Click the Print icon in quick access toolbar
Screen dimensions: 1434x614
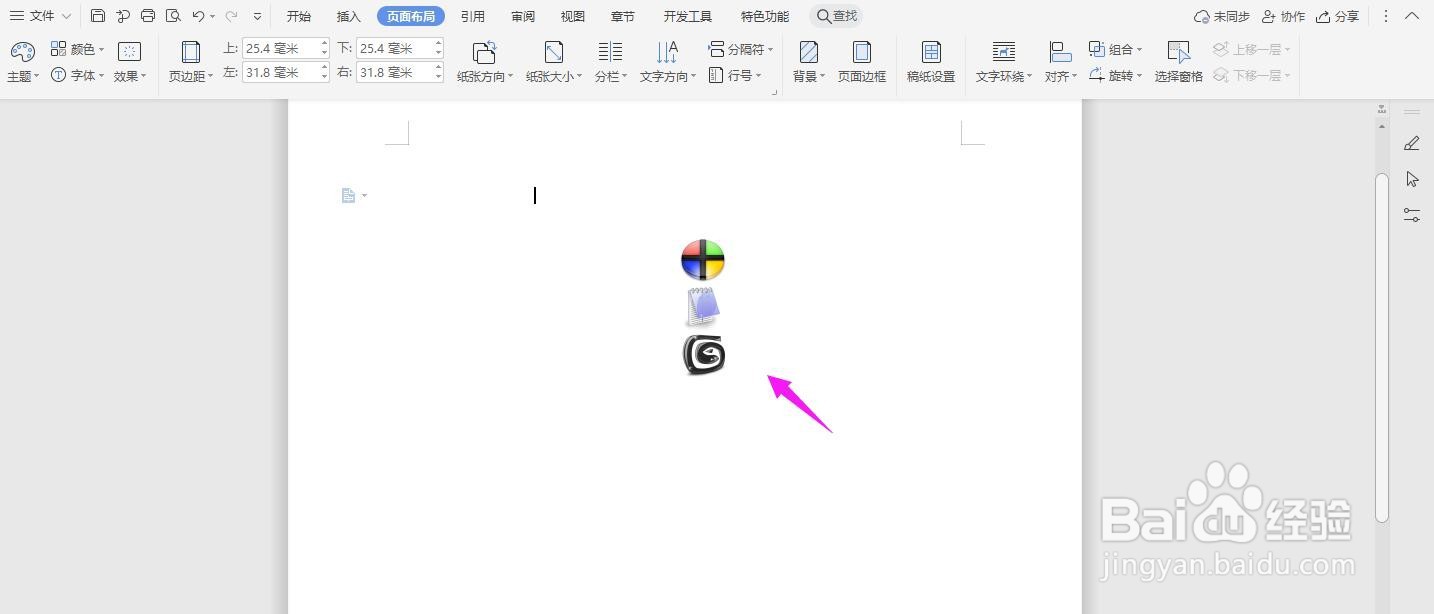pyautogui.click(x=148, y=16)
